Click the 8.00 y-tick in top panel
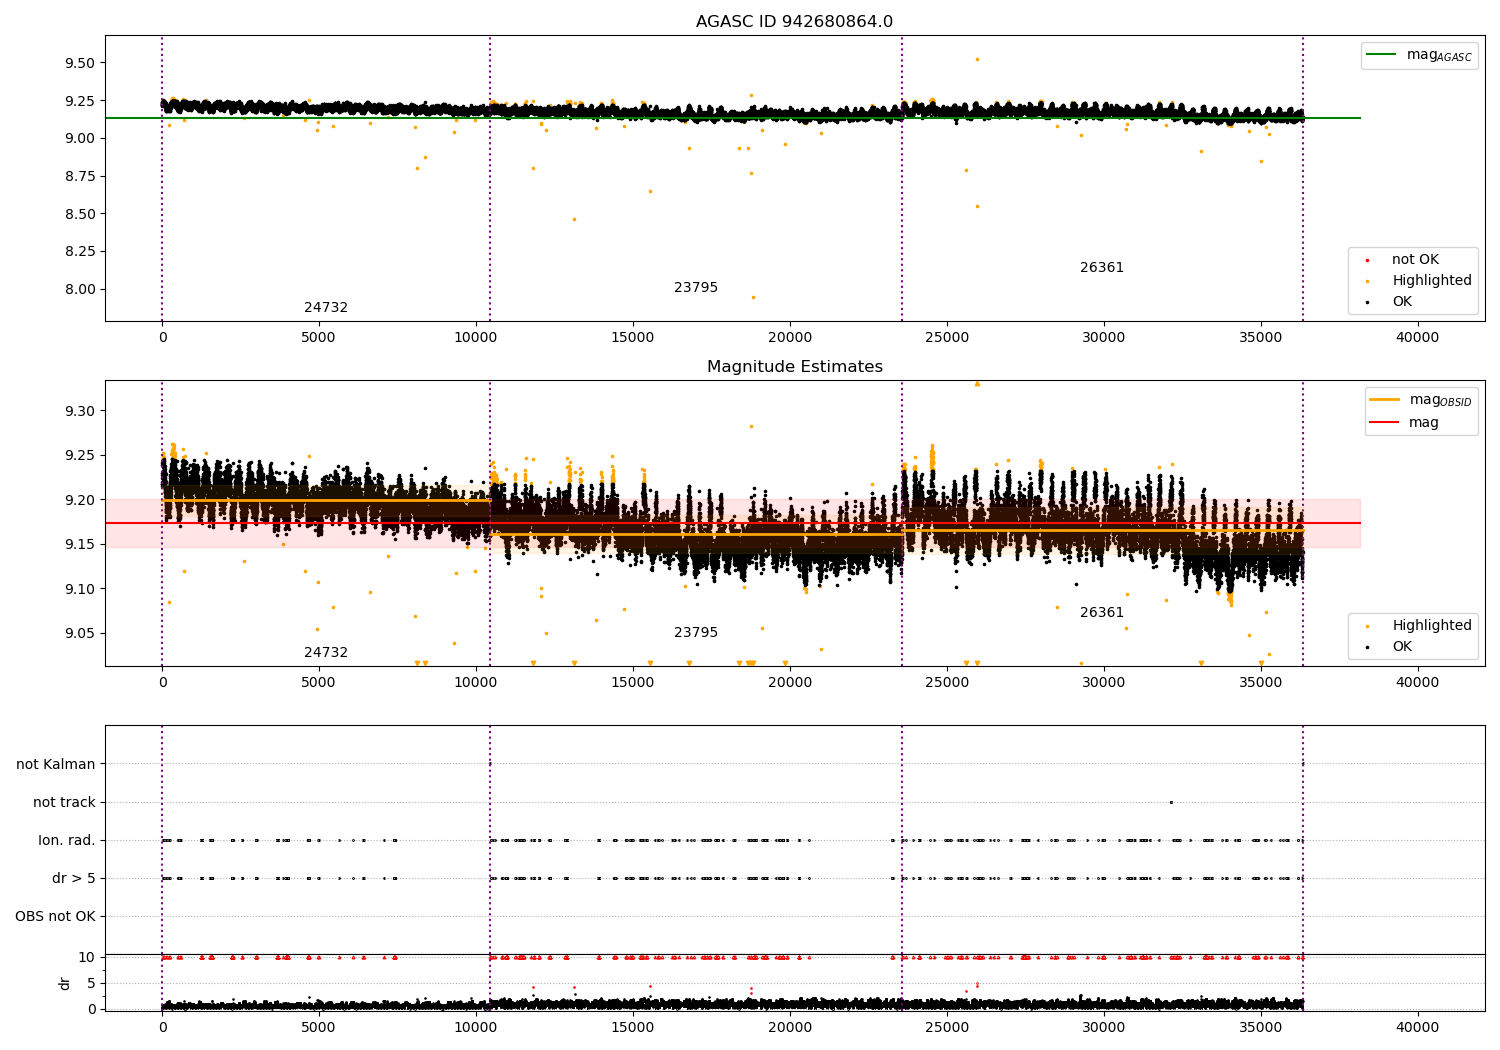 [x=79, y=290]
